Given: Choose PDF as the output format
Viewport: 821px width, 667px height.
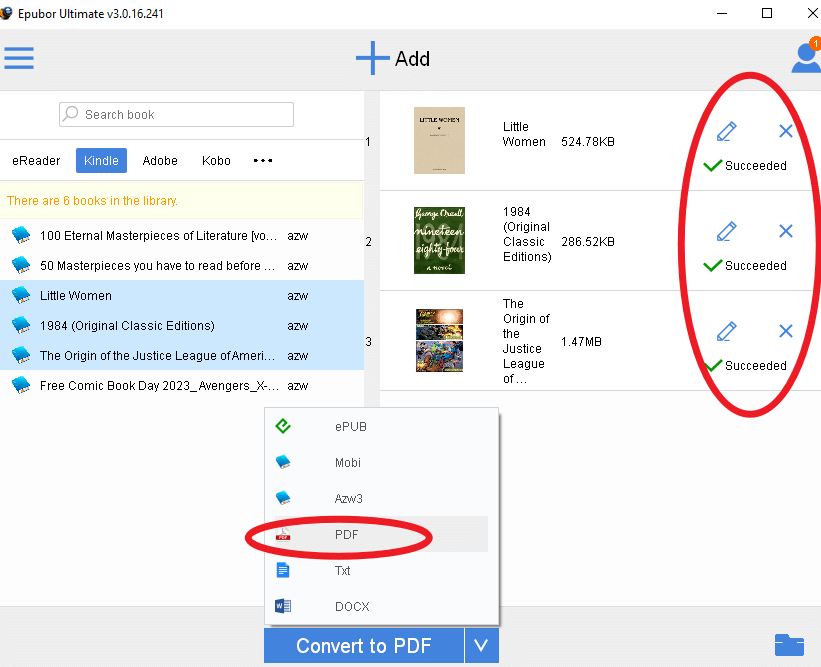Looking at the screenshot, I should [x=381, y=534].
